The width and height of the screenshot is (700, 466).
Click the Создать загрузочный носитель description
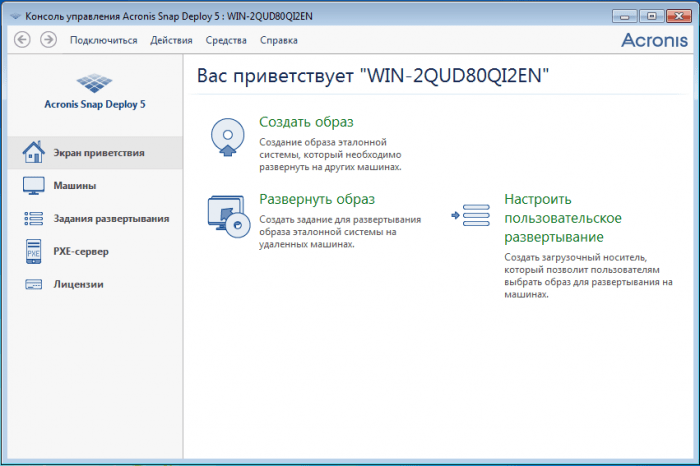click(x=588, y=276)
